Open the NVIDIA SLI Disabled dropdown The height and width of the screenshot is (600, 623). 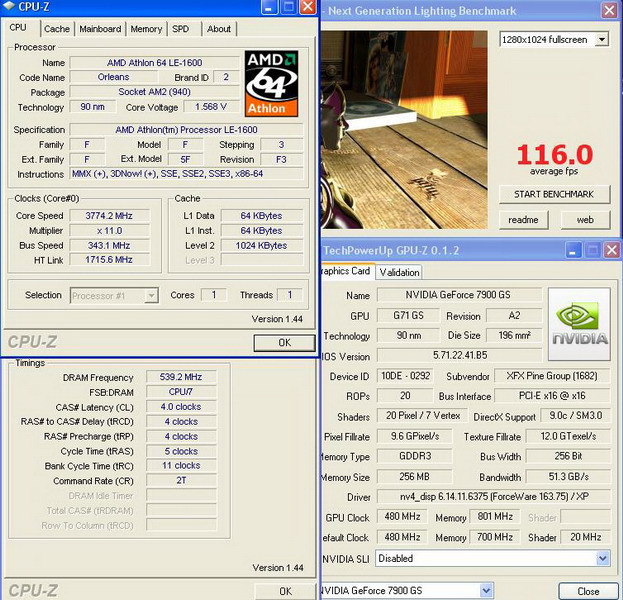point(493,558)
